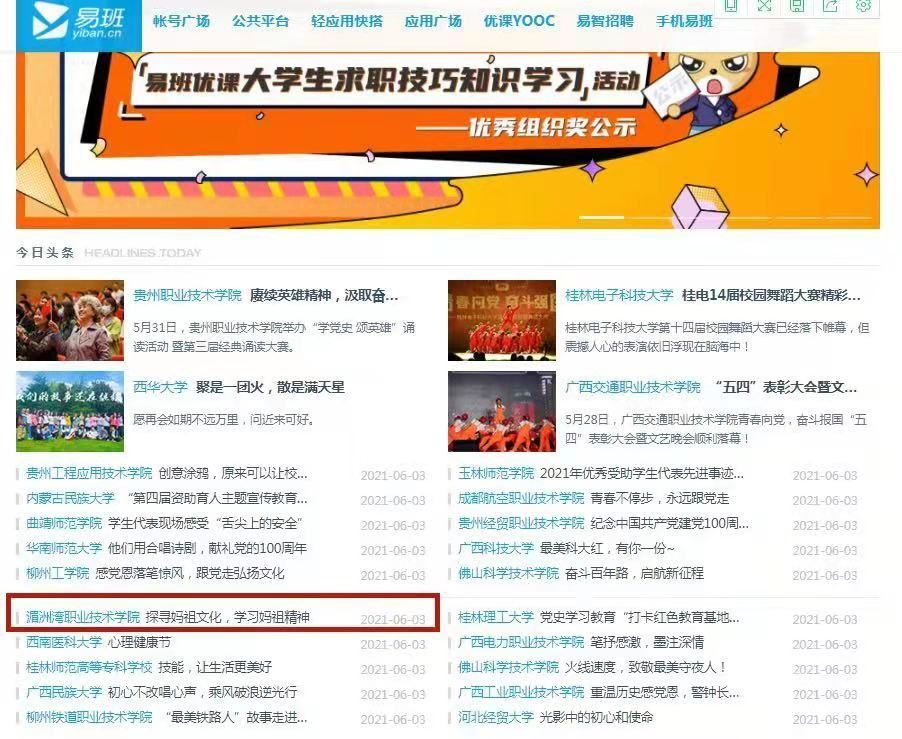Click the 桂林电子科技大学 school link
902x739 pixels.
619,296
